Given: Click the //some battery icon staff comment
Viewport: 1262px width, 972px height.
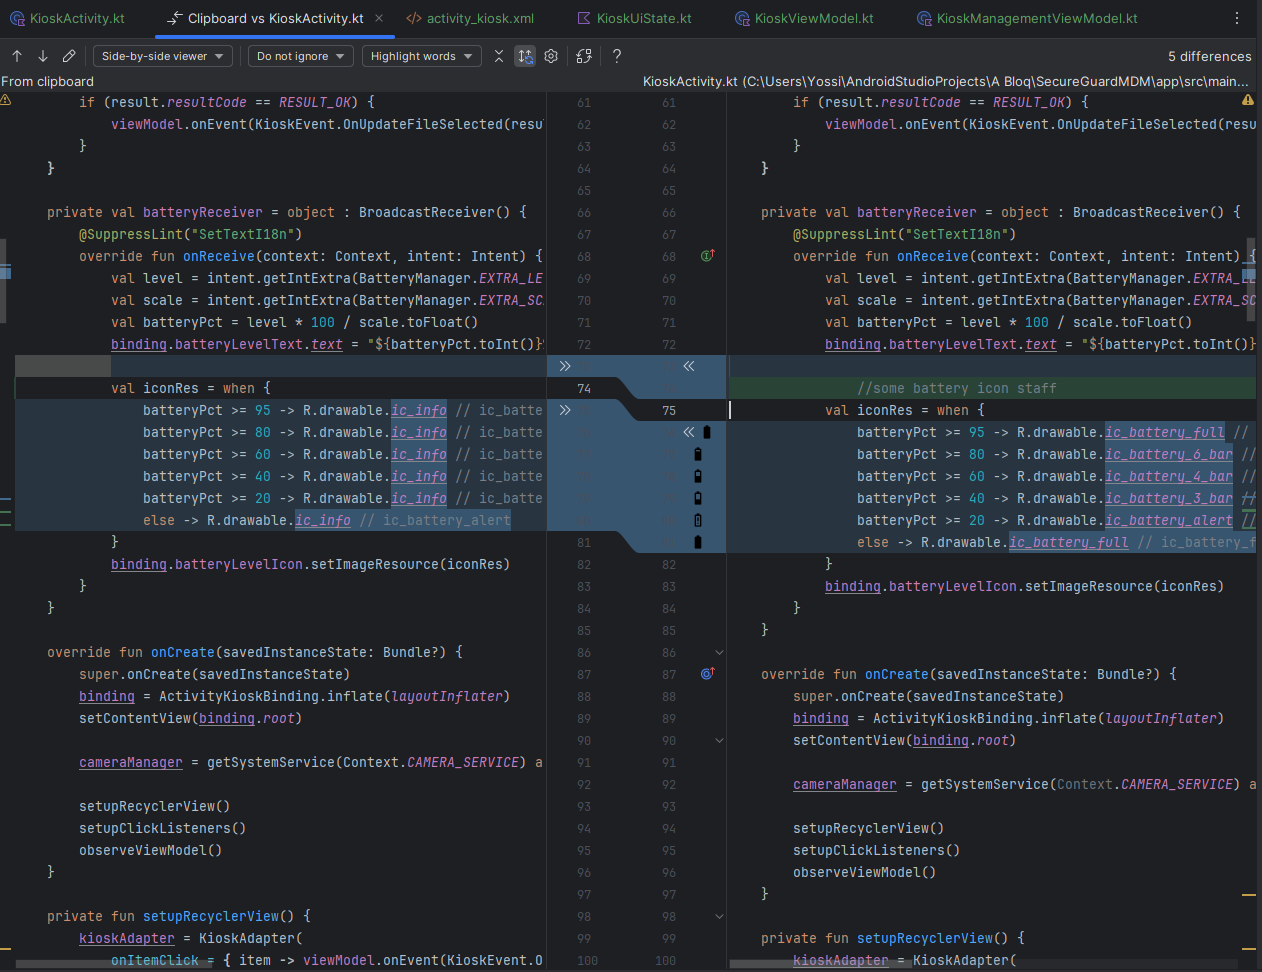Looking at the screenshot, I should (957, 388).
